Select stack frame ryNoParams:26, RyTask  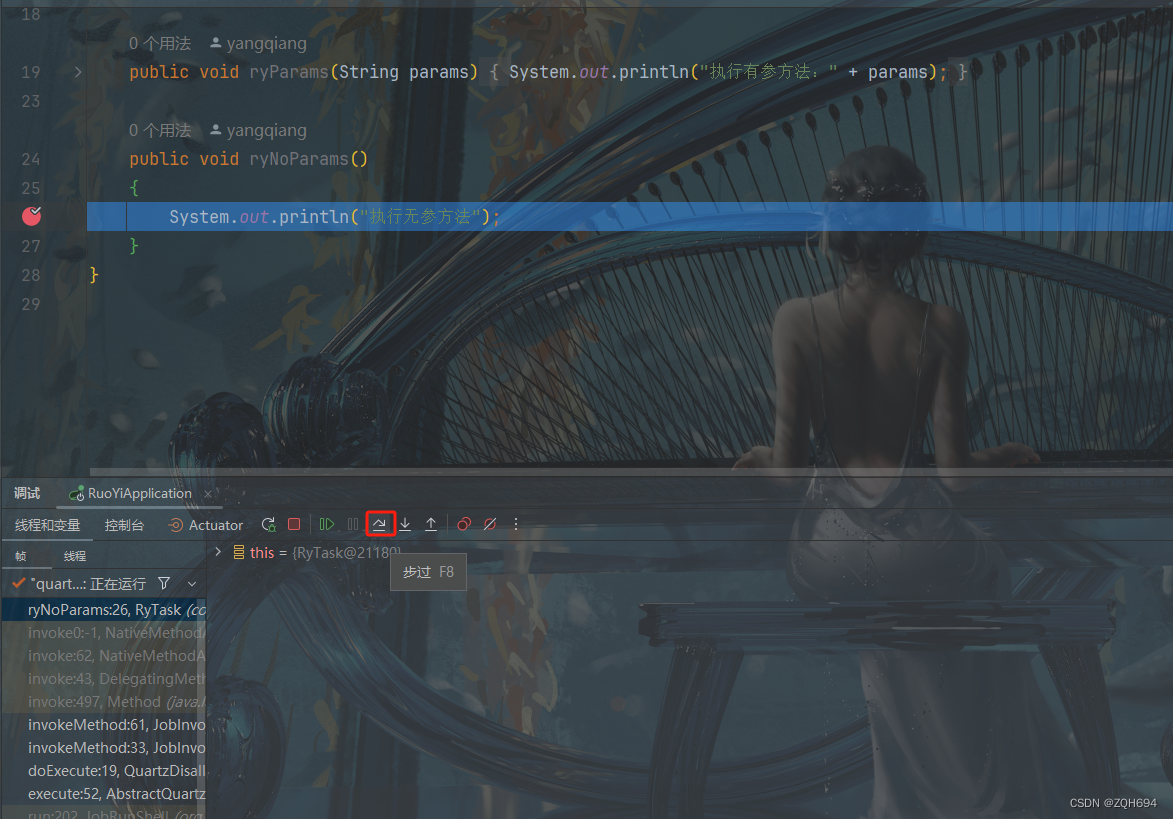click(104, 610)
